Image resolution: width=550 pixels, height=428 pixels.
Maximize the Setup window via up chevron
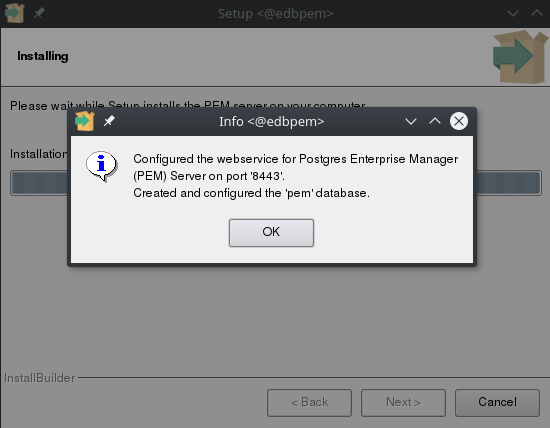(537, 13)
